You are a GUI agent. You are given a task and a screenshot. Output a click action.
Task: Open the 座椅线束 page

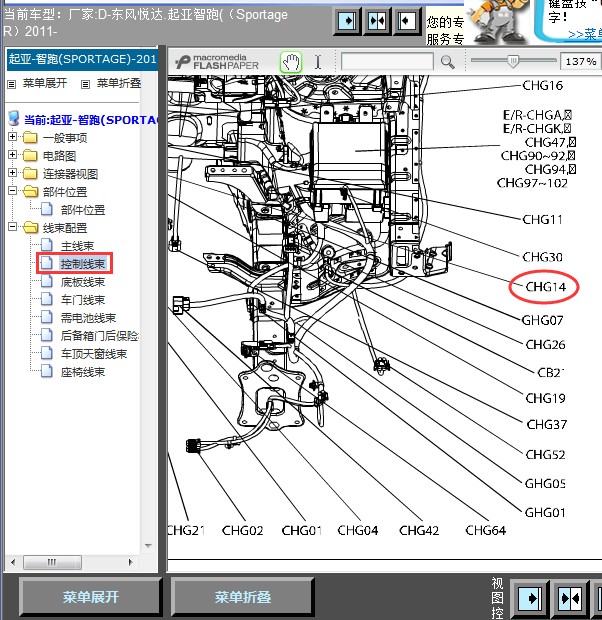(83, 372)
